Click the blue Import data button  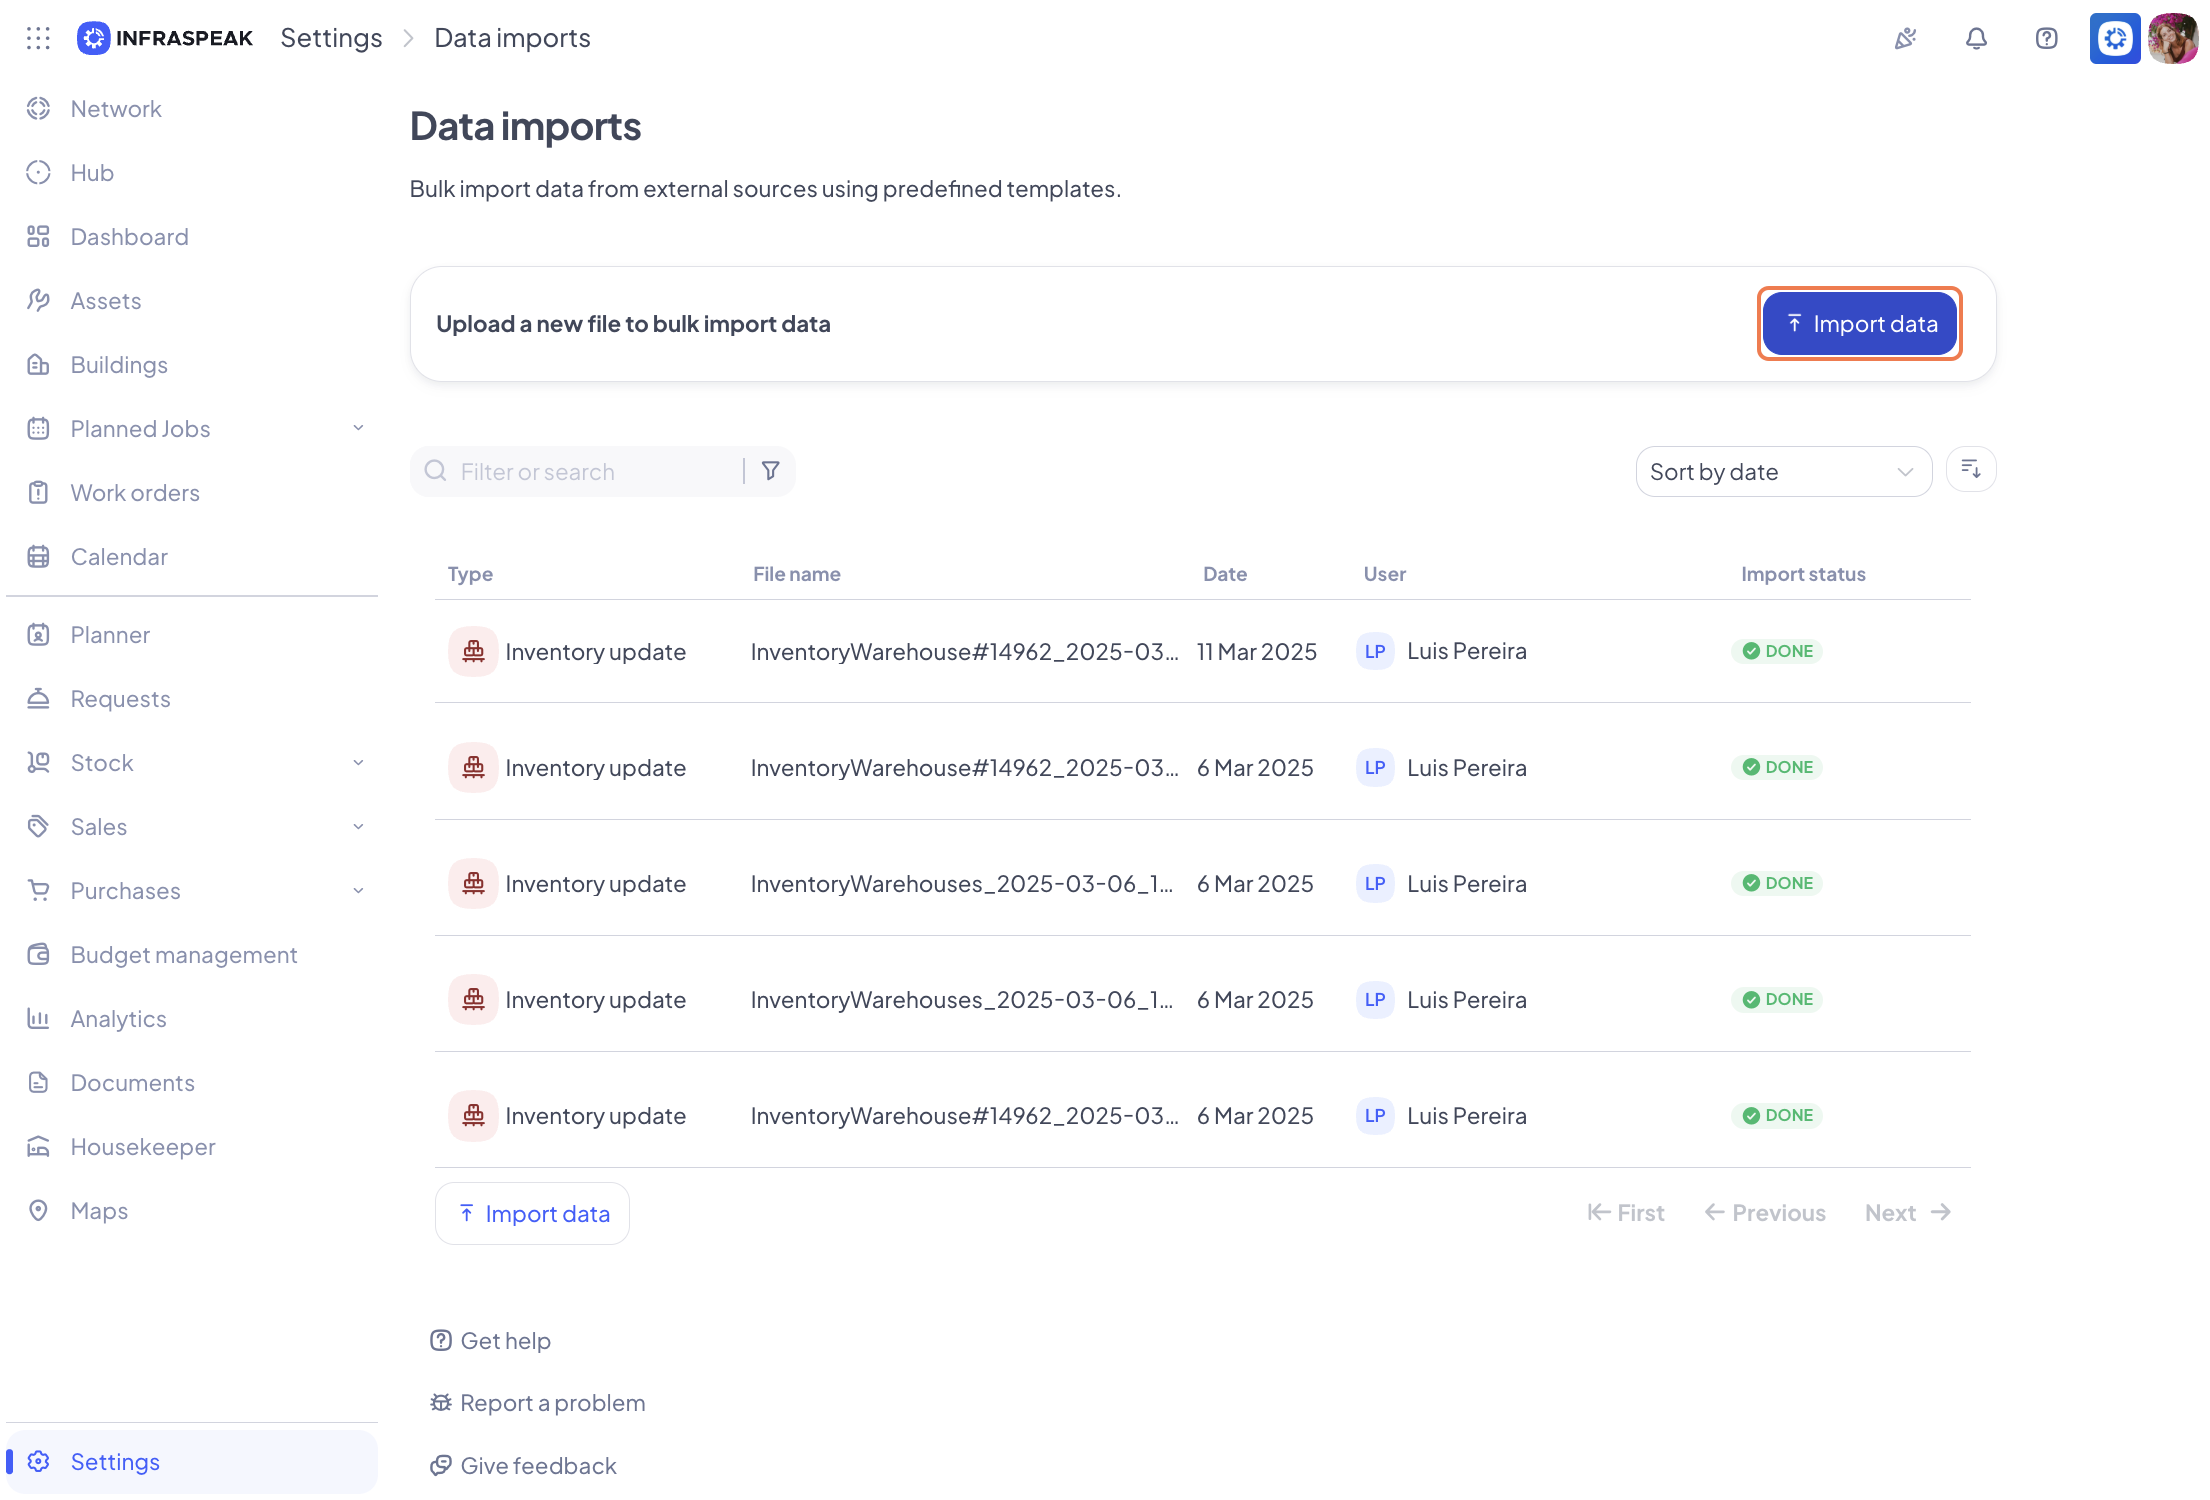coord(1859,324)
